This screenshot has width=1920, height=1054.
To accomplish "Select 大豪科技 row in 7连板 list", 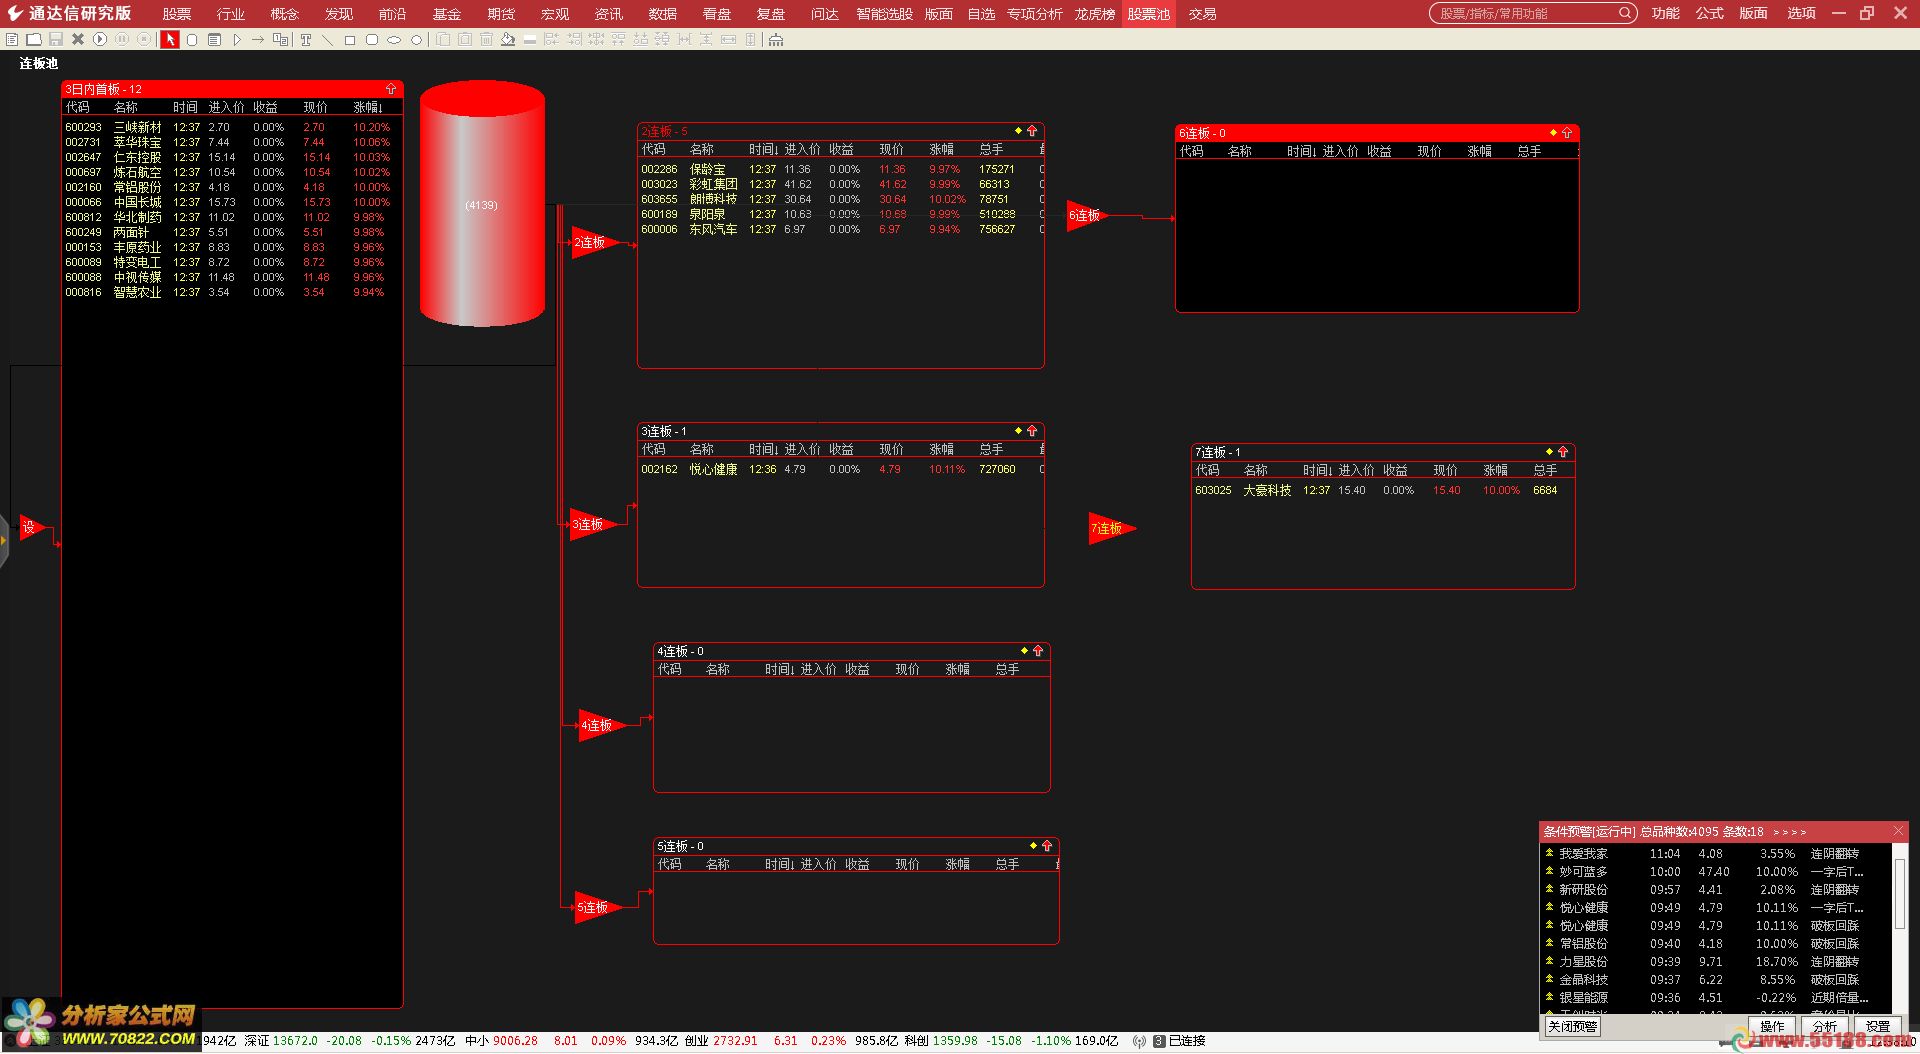I will point(1382,490).
